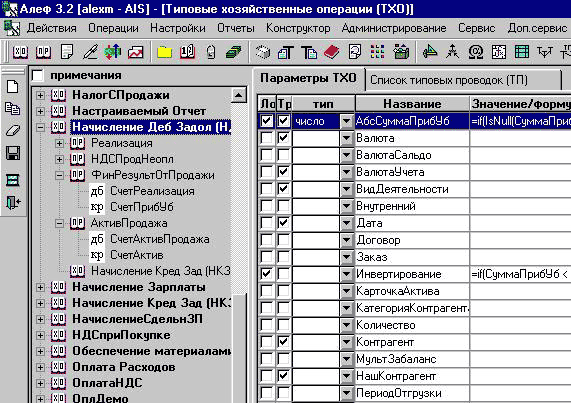571x403 pixels.
Task: Expand the НалогСПродажи tree node
Action: tap(40, 95)
